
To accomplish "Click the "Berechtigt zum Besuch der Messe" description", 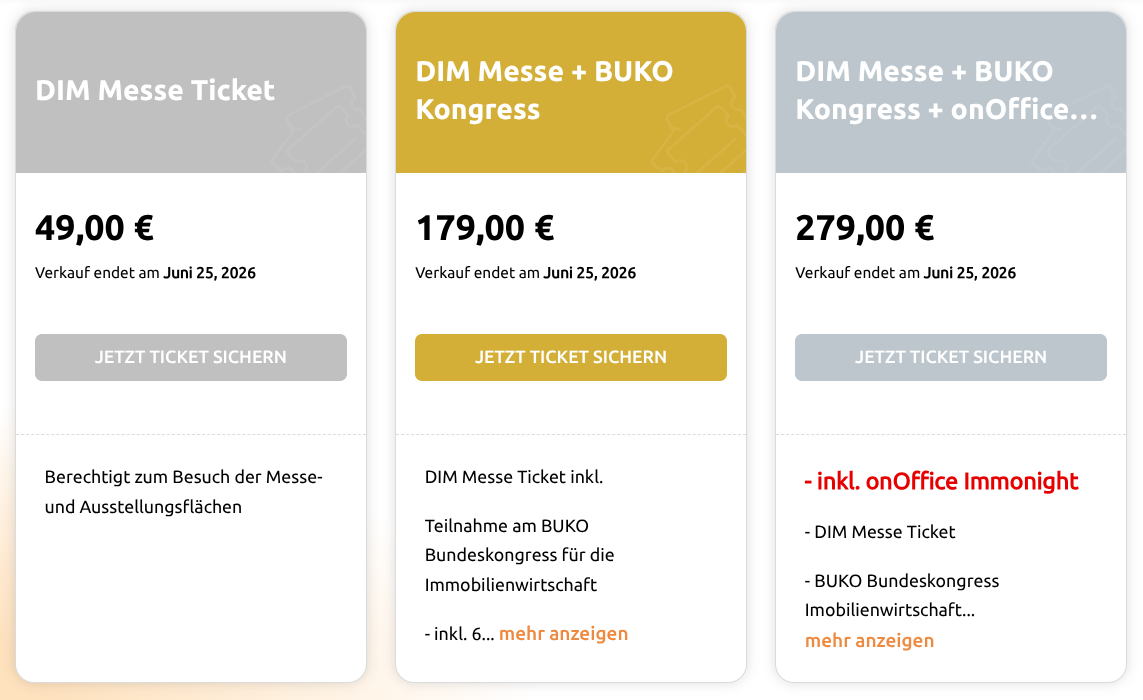I will point(183,492).
